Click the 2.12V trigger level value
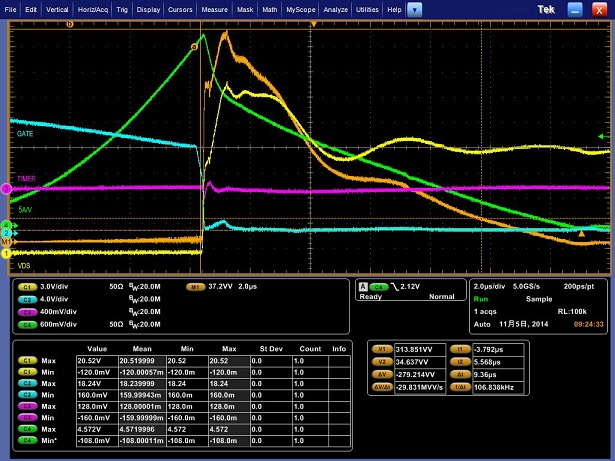The height and width of the screenshot is (461, 615). 410,287
